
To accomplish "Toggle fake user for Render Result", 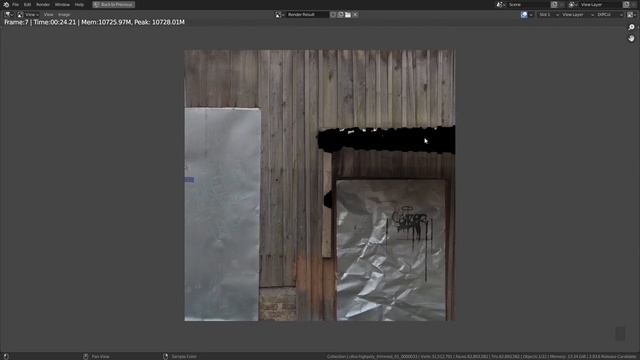I will point(333,15).
